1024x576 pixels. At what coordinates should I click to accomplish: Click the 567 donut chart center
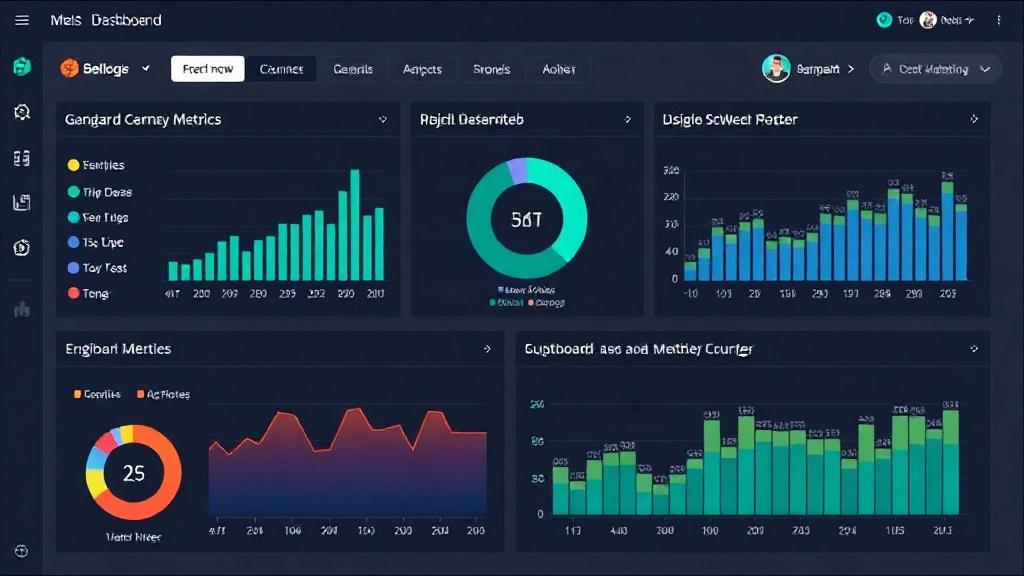pyautogui.click(x=526, y=219)
